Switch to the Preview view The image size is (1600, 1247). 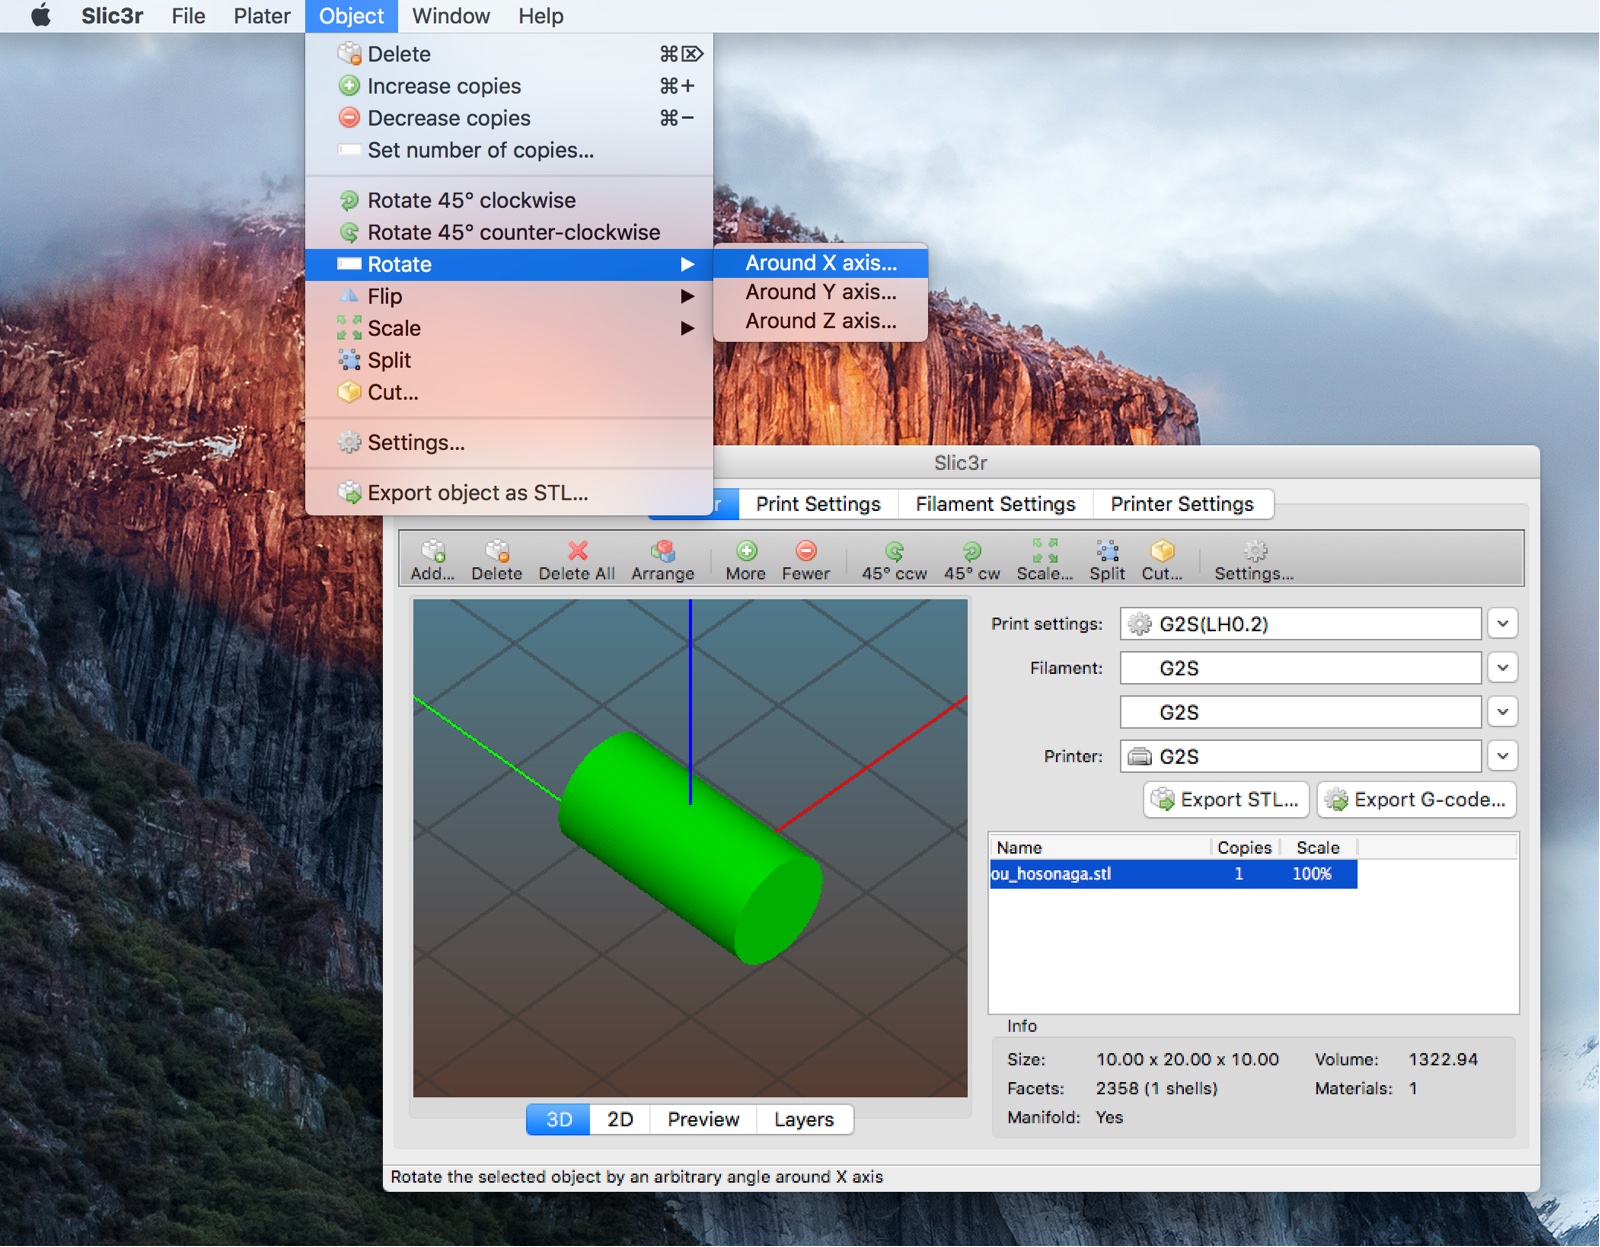(x=703, y=1119)
